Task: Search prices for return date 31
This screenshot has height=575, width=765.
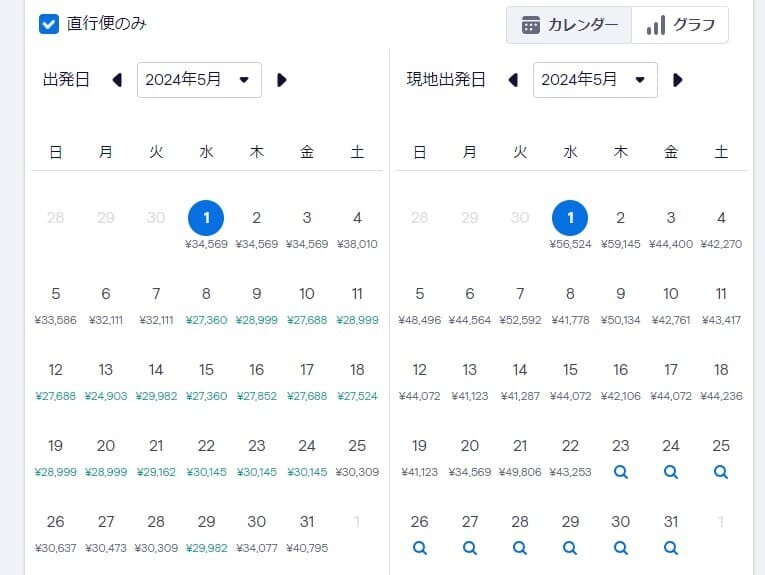Action: pos(671,548)
